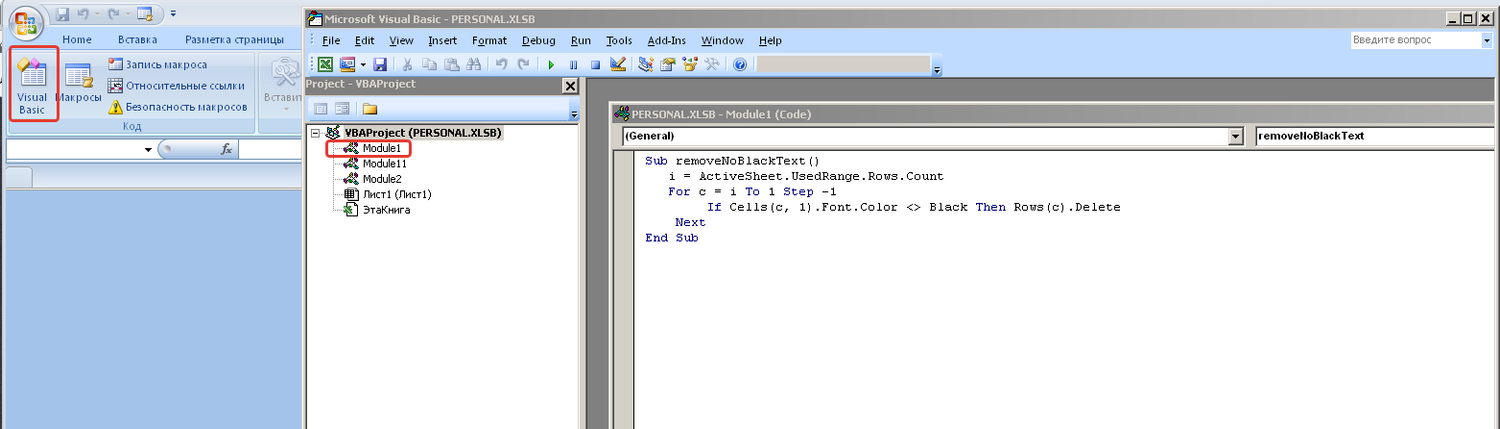Click View Microsoft Excel toolbar icon
The height and width of the screenshot is (429, 1500).
(x=326, y=64)
